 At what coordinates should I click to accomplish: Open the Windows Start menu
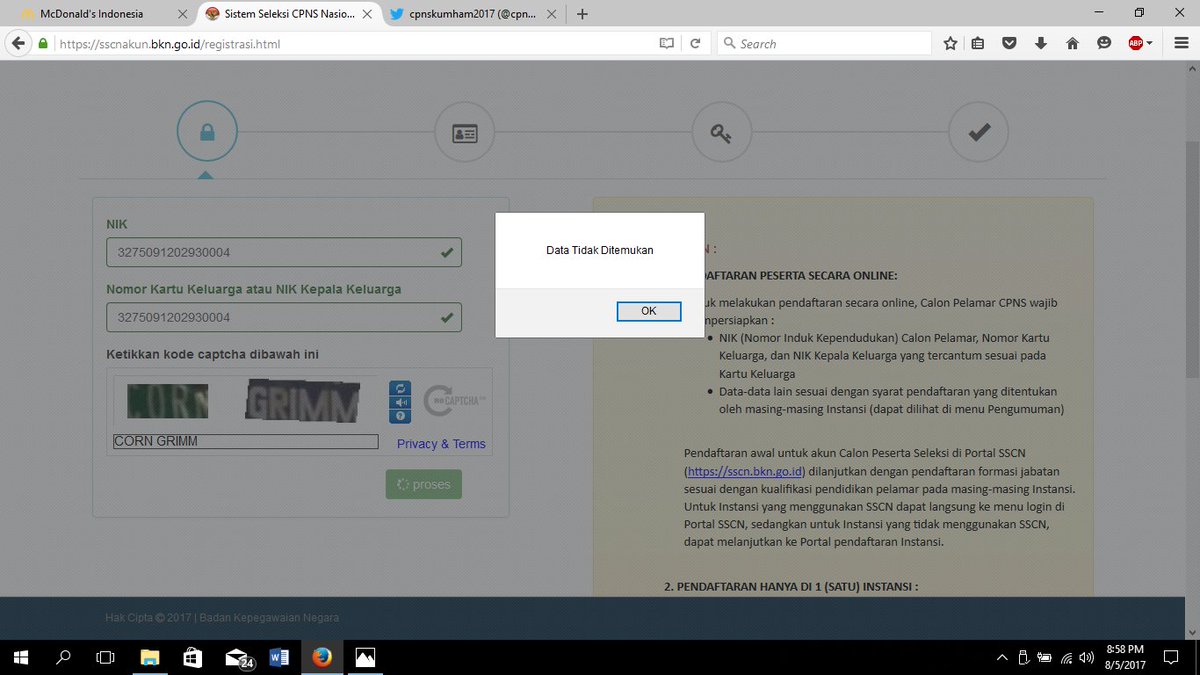(x=22, y=657)
